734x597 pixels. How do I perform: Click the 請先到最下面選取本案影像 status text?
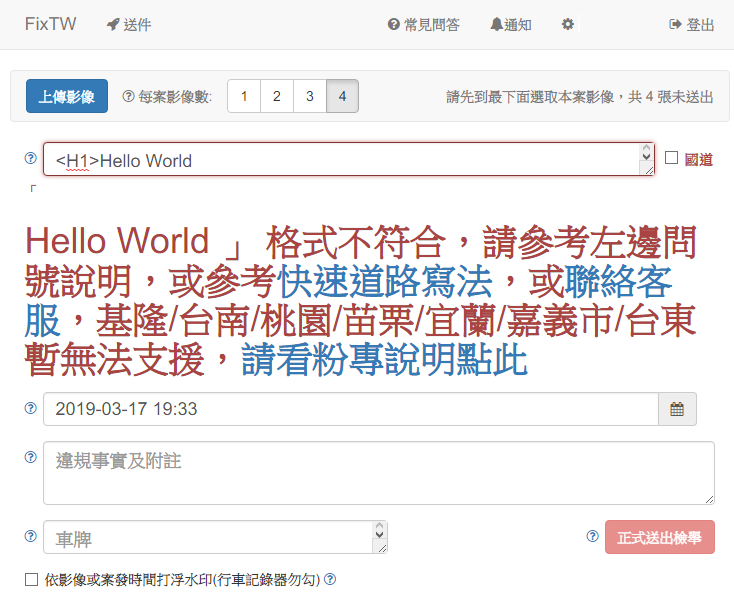point(580,97)
